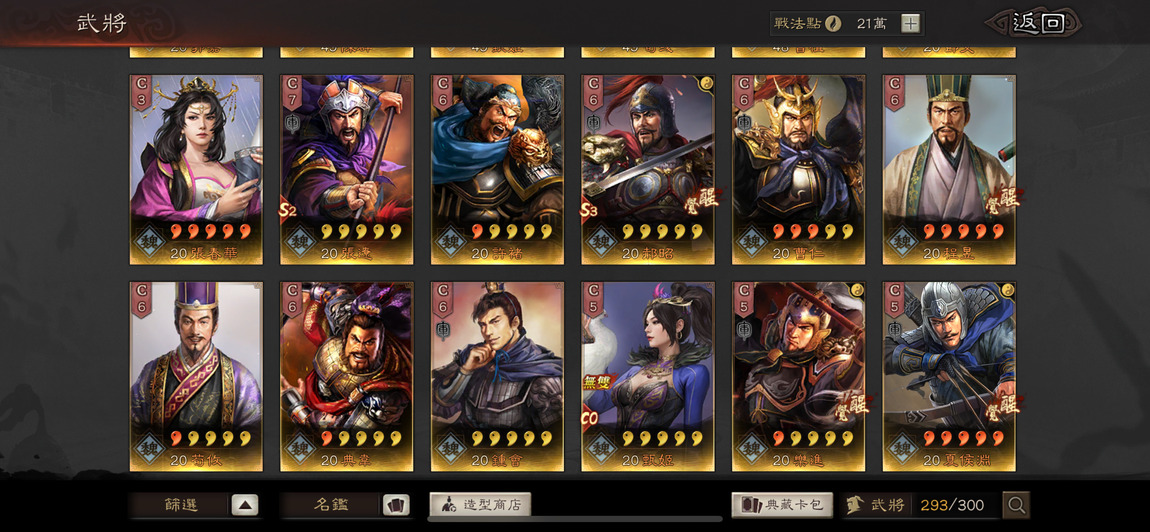Click the 魏 faction badge on 張春華 card
Image resolution: width=1150 pixels, height=532 pixels.
(149, 243)
